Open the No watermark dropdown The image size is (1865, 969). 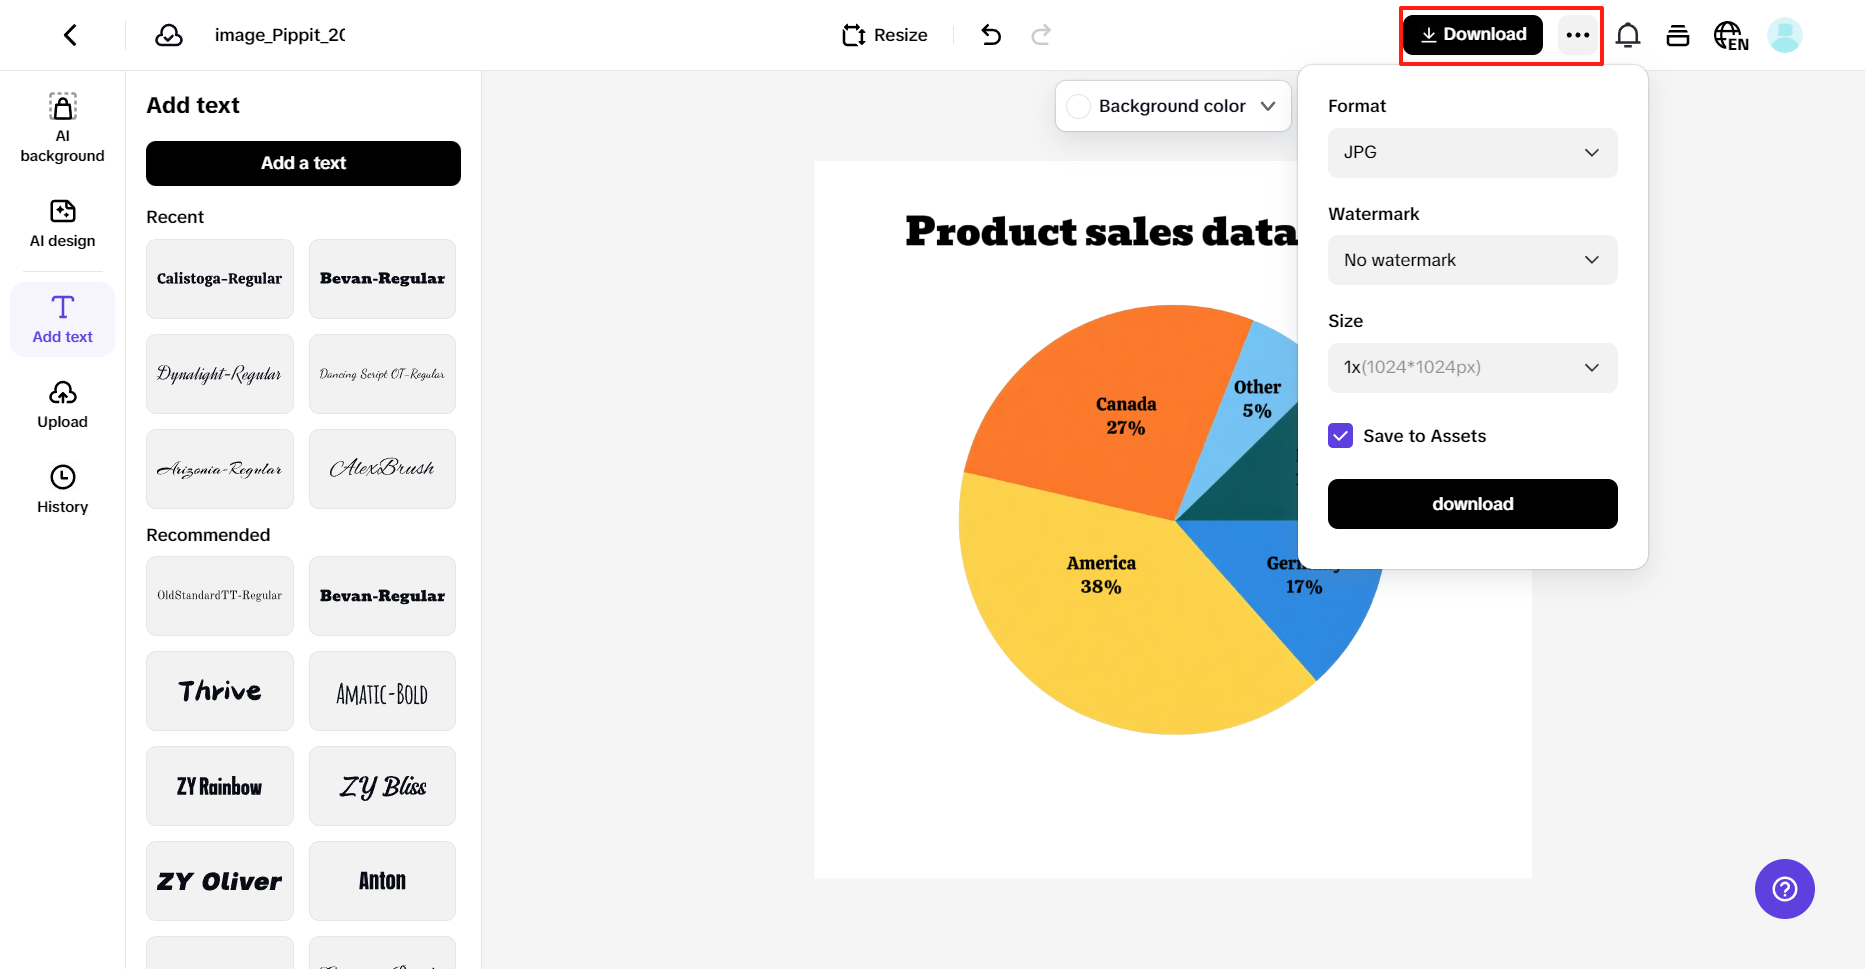click(x=1472, y=260)
